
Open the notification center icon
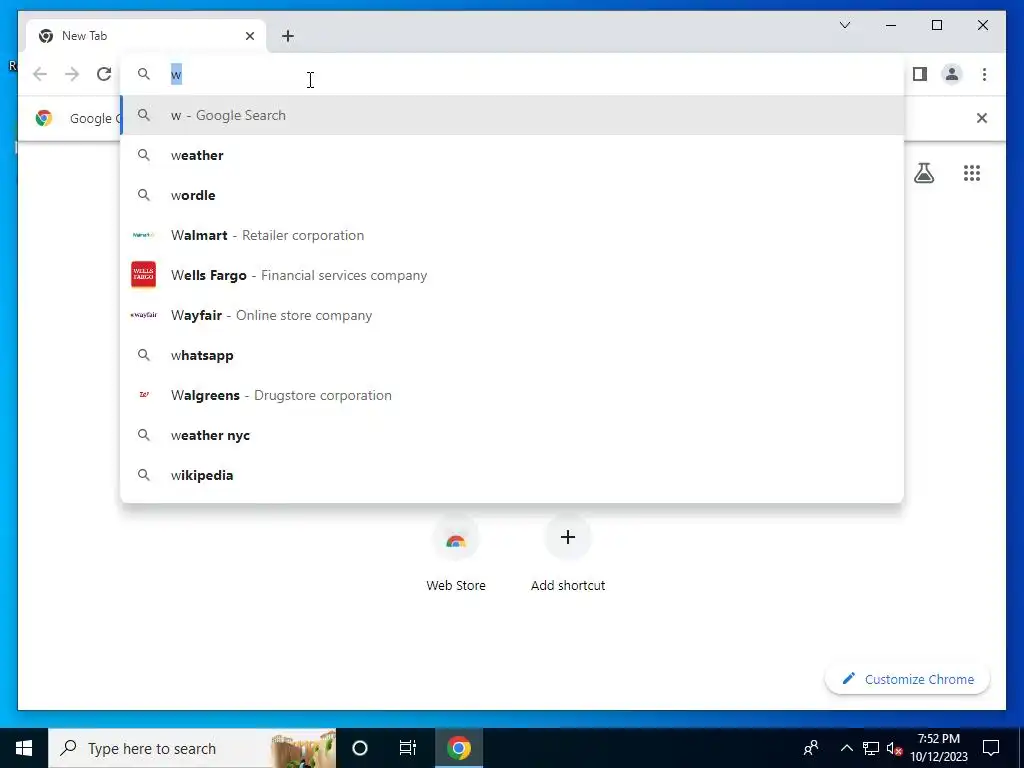991,748
